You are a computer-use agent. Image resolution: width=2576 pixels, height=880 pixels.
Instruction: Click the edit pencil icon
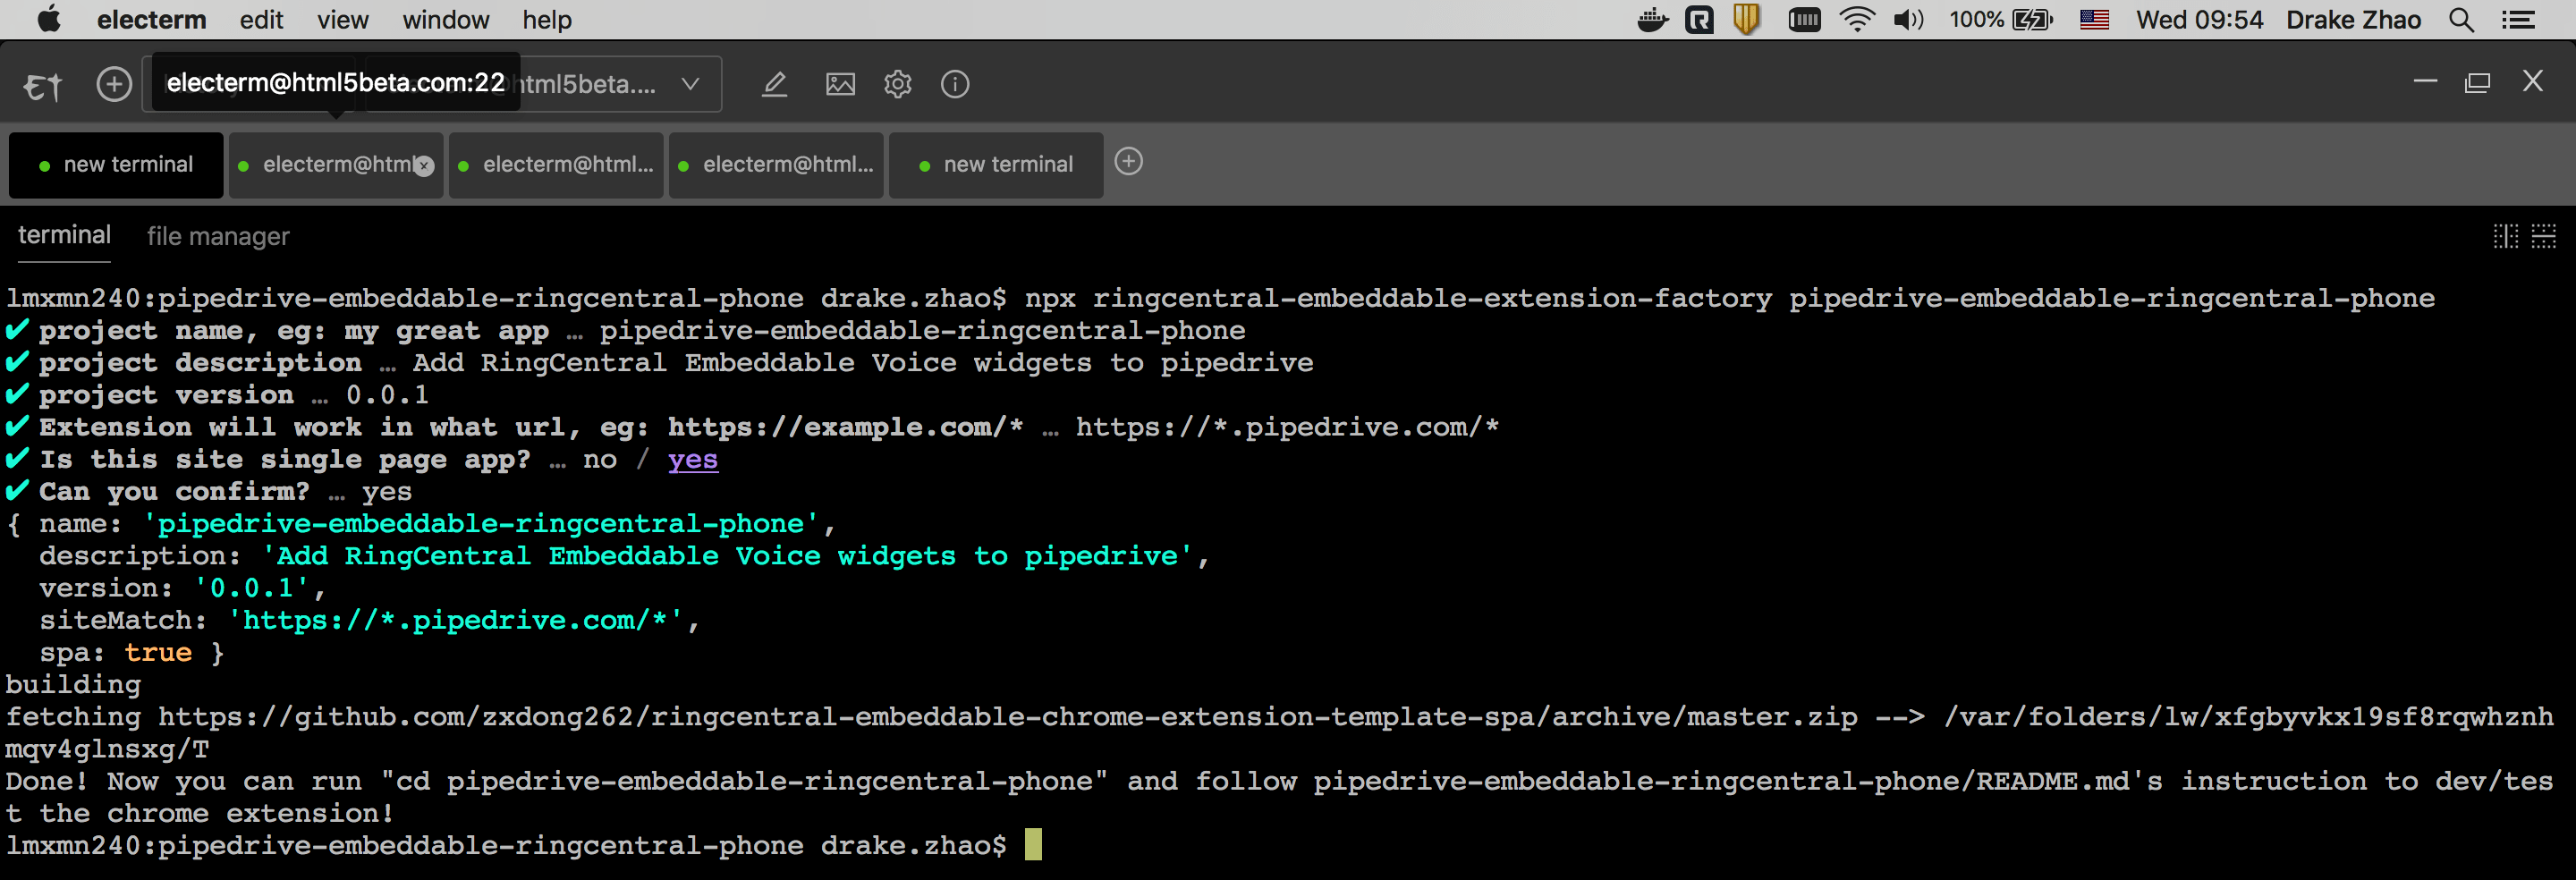pos(774,84)
